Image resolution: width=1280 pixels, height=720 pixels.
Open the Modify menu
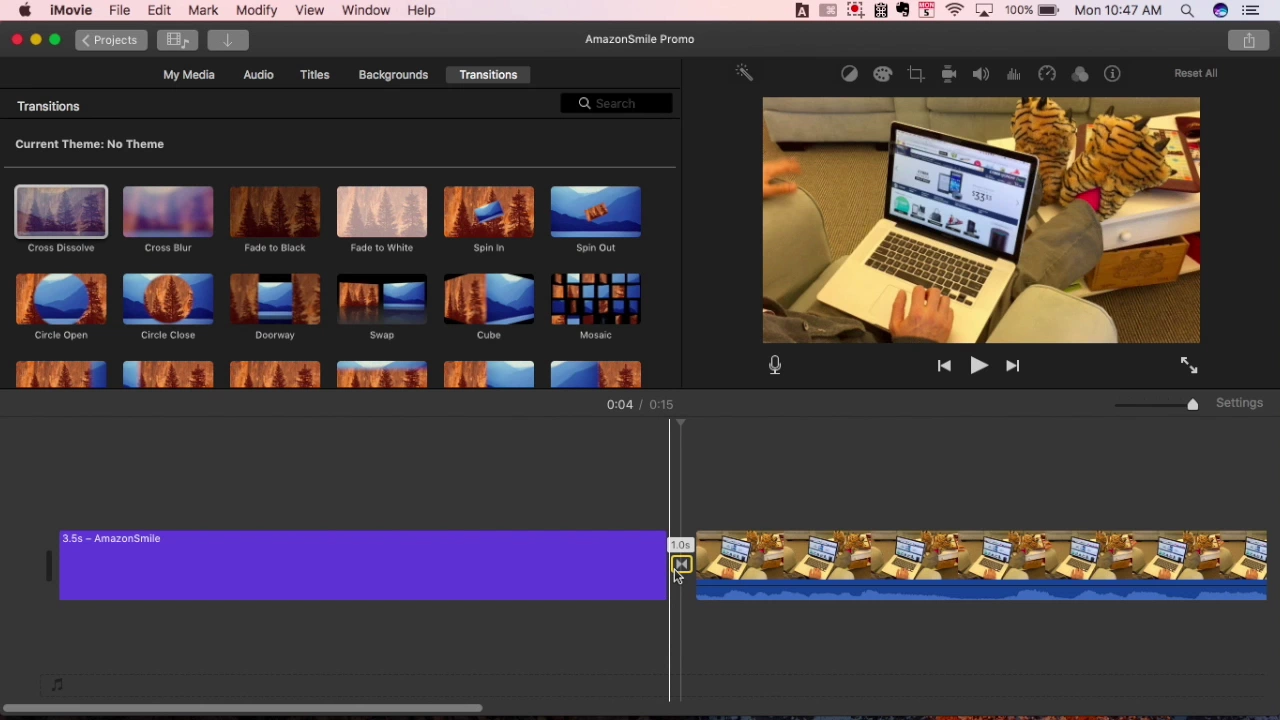[256, 10]
